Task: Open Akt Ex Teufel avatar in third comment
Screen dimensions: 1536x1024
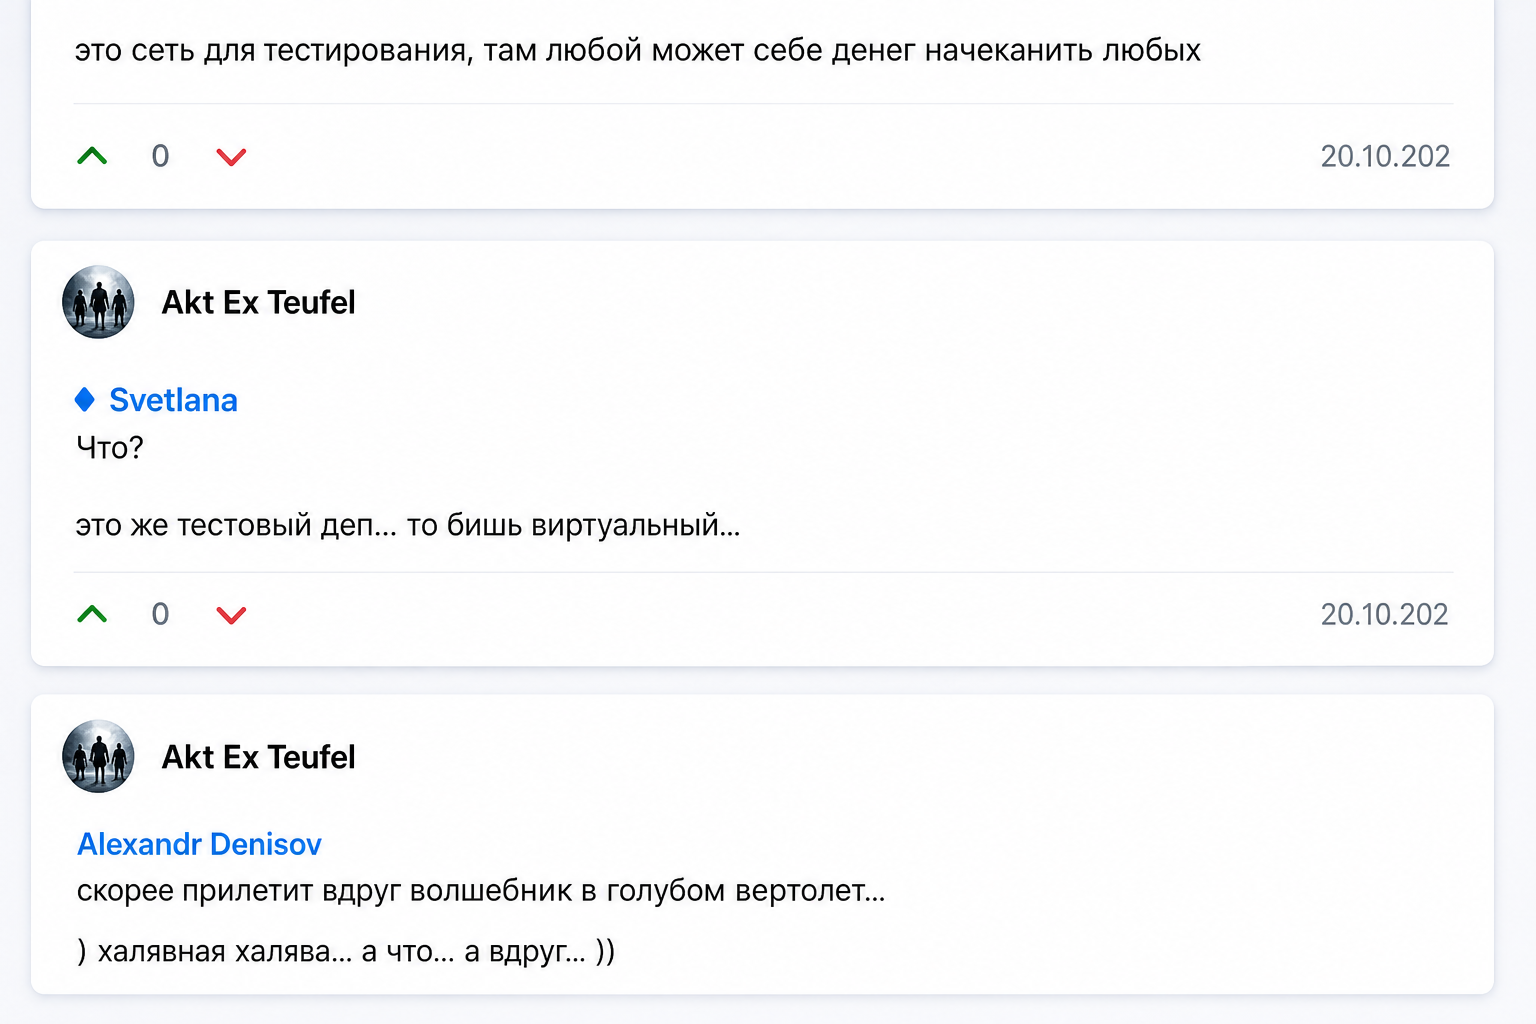Action: point(98,757)
